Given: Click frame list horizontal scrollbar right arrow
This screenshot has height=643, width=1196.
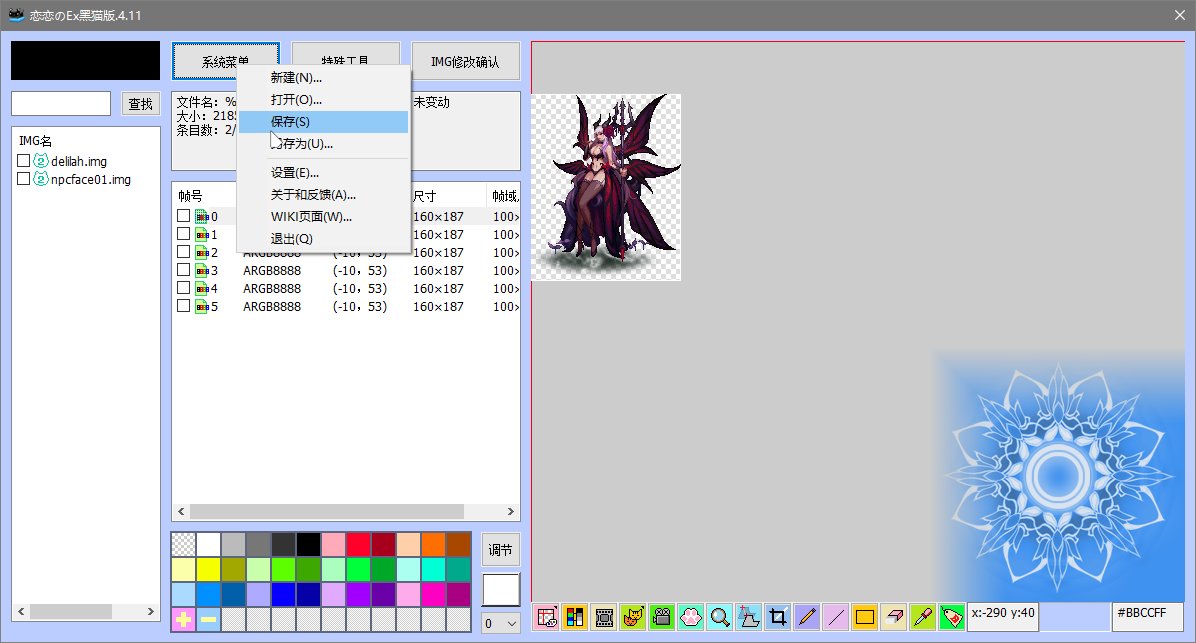Looking at the screenshot, I should 511,512.
